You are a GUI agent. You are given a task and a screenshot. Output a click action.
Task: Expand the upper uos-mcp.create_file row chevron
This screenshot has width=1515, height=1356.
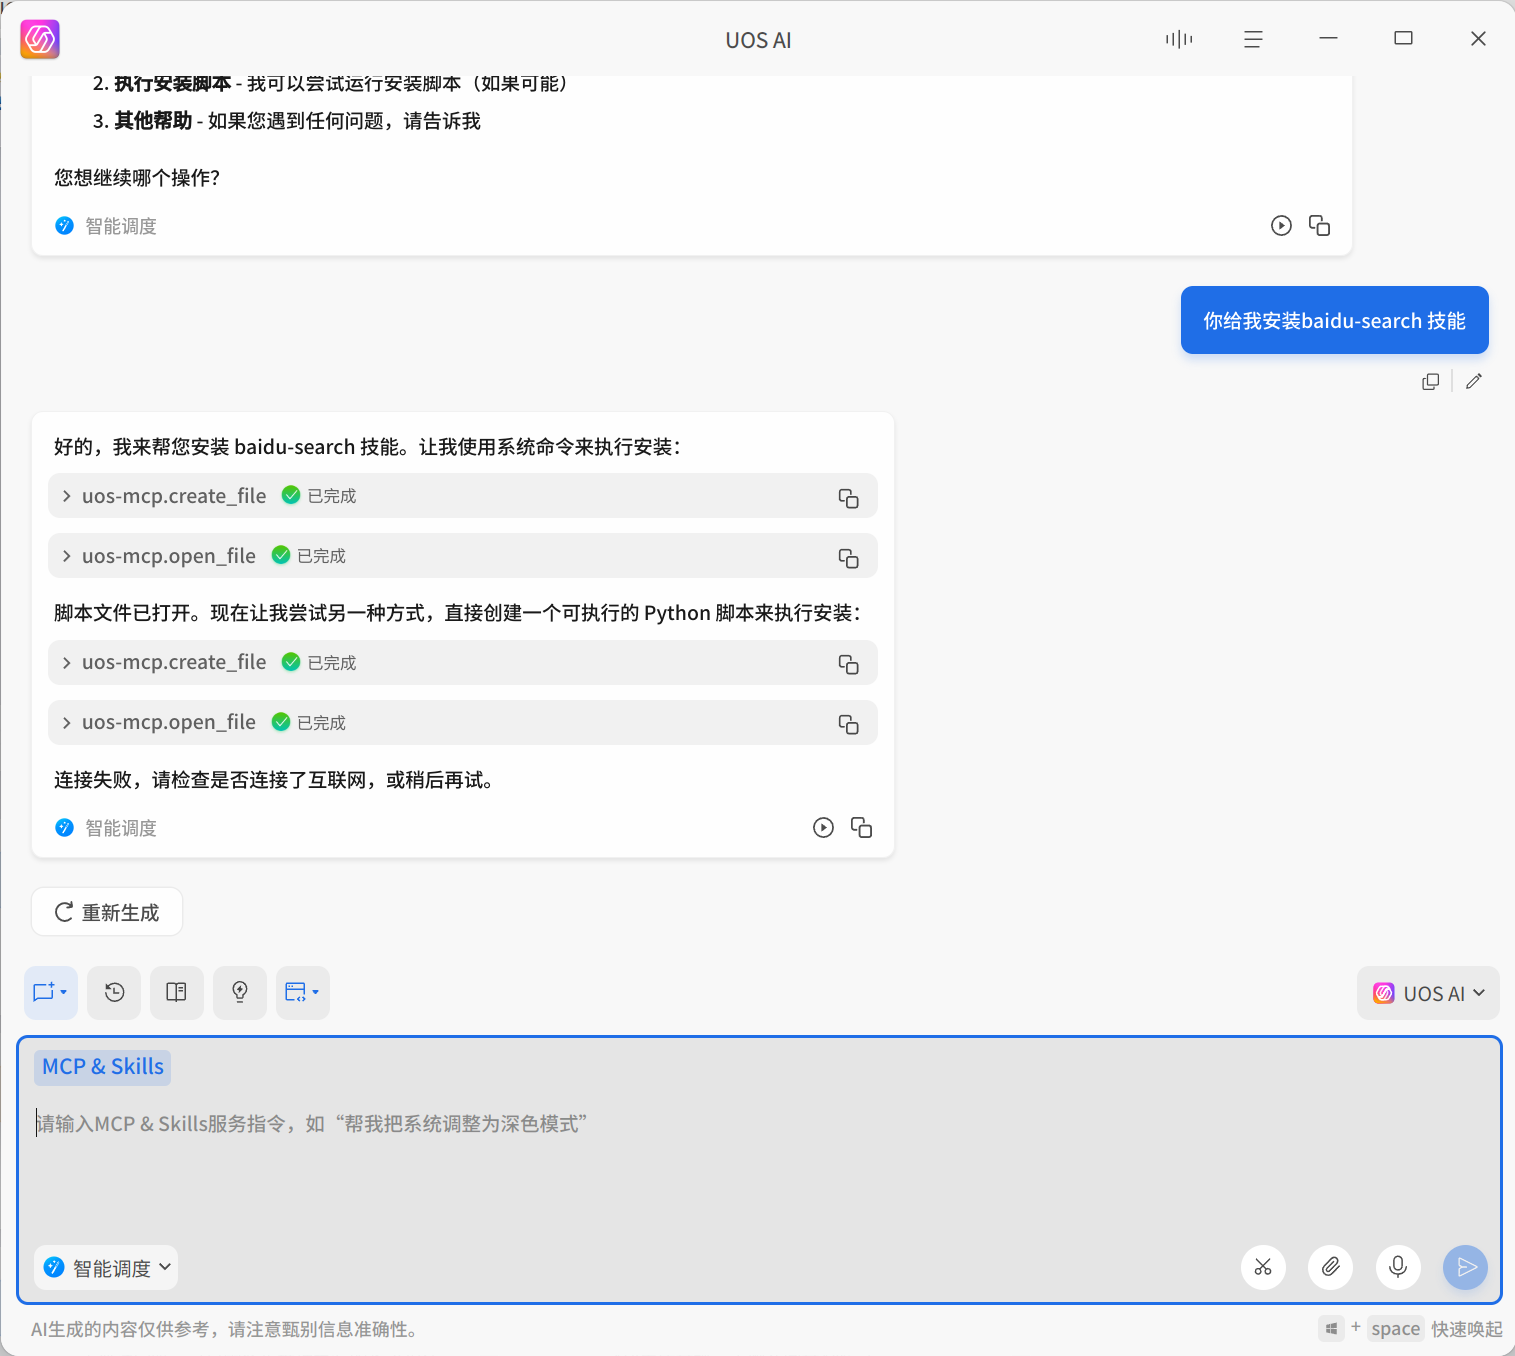tap(66, 496)
